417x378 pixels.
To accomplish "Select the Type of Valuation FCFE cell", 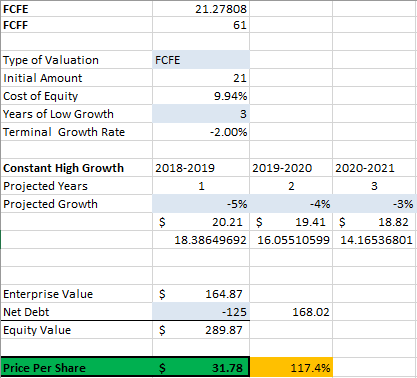I will pos(201,60).
